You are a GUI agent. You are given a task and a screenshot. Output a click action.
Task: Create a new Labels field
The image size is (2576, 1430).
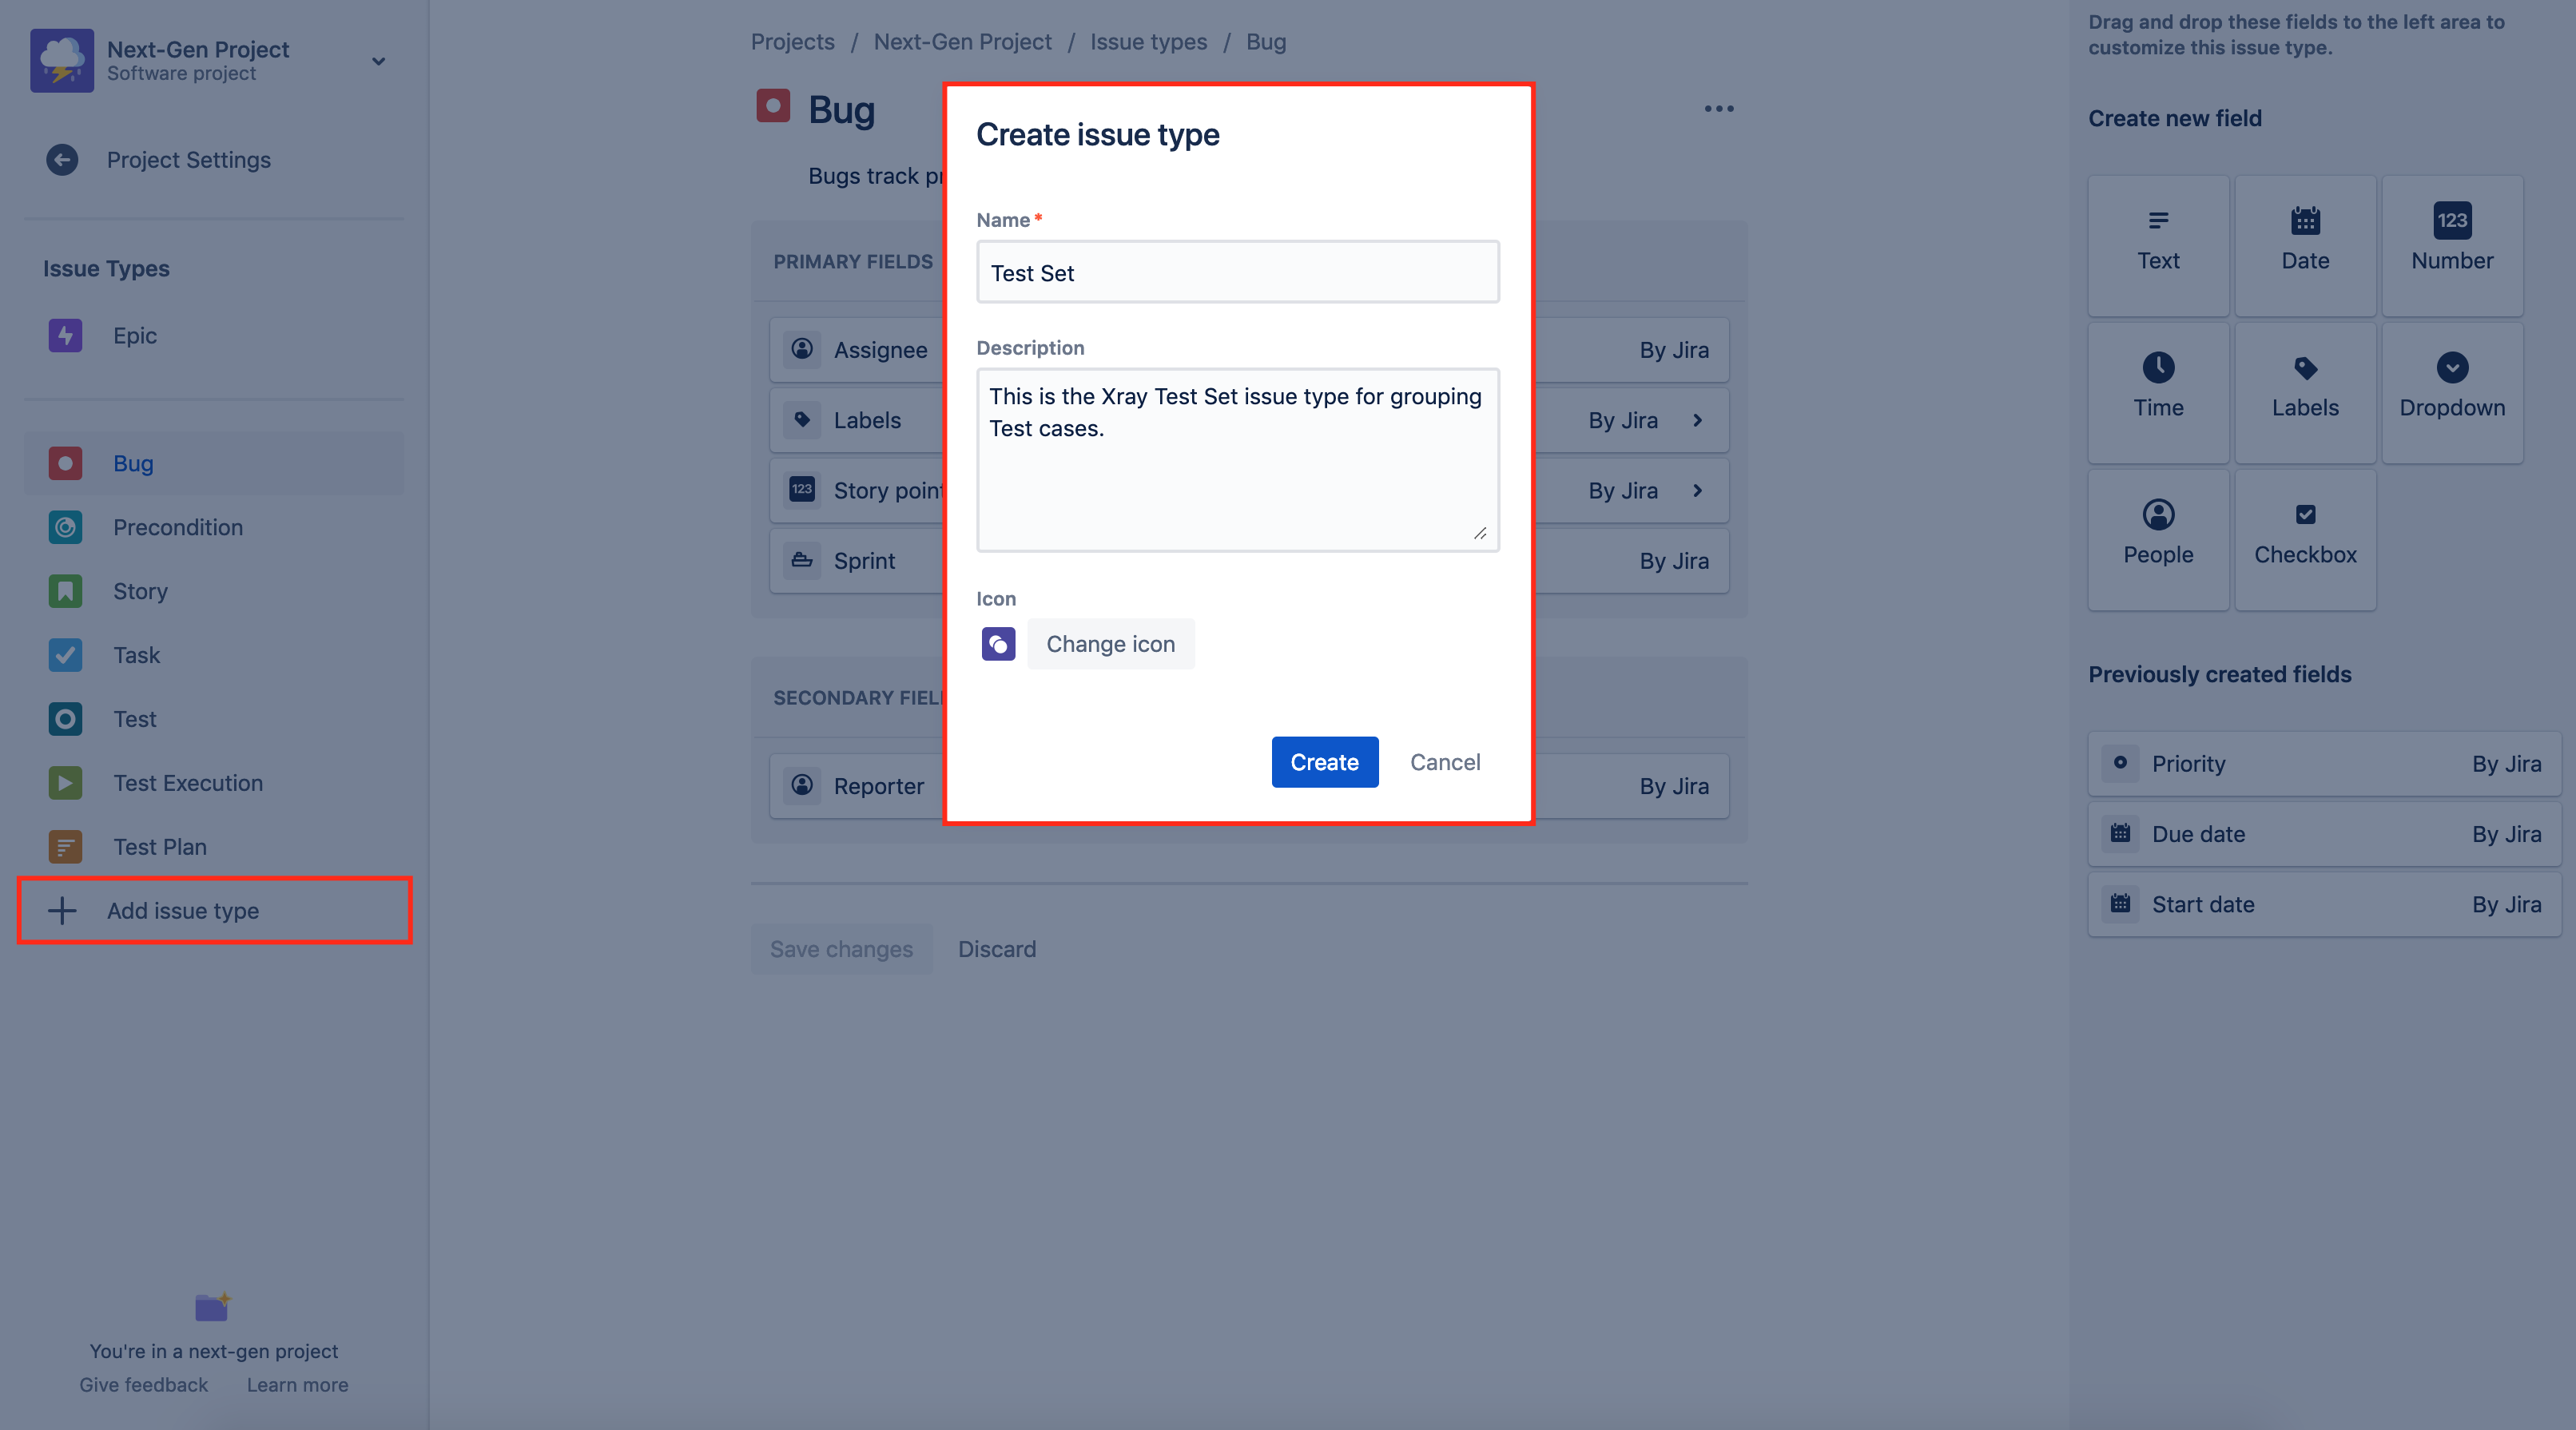[2305, 392]
